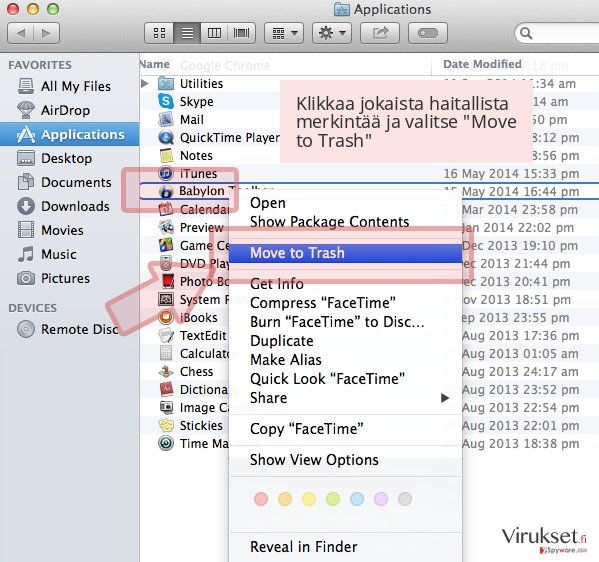Apply the purple label color
This screenshot has height=562, width=599.
point(381,499)
